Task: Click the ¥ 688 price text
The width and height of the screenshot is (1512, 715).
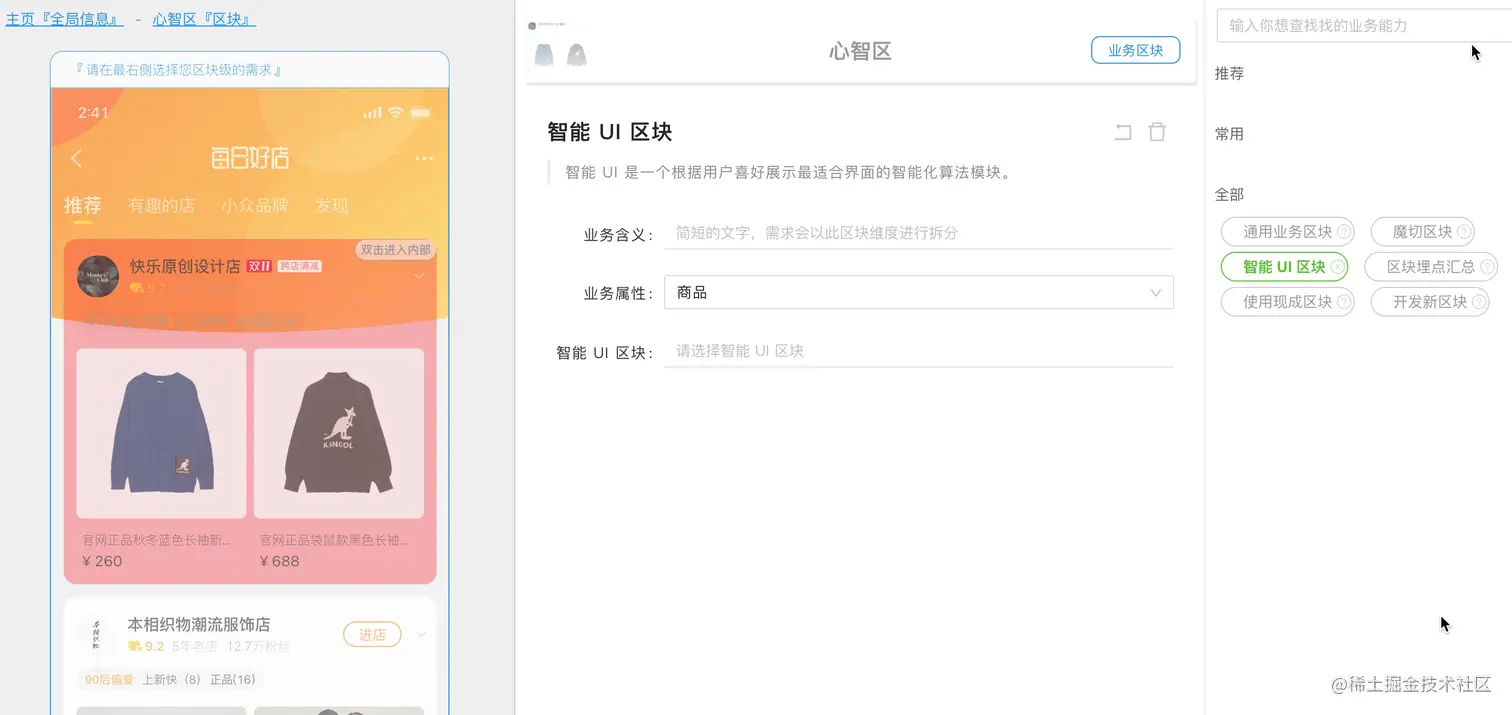Action: (x=280, y=561)
